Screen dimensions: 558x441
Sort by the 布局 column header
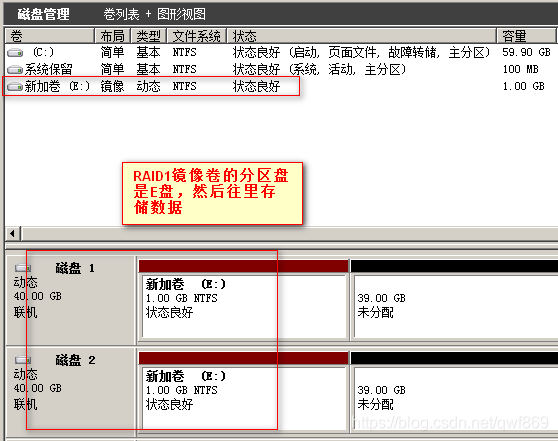tap(113, 36)
